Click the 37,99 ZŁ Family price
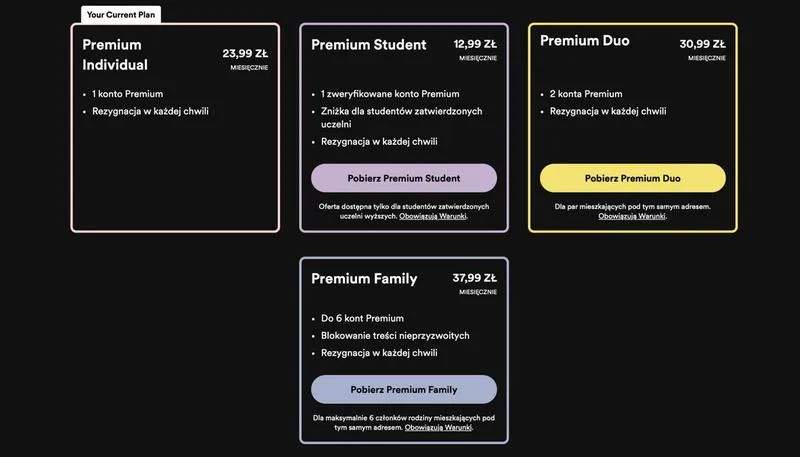The image size is (800, 457). [x=474, y=278]
